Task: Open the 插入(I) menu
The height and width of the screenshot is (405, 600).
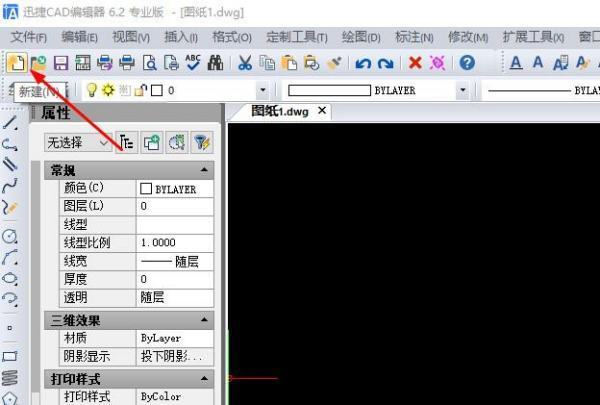Action: point(181,37)
